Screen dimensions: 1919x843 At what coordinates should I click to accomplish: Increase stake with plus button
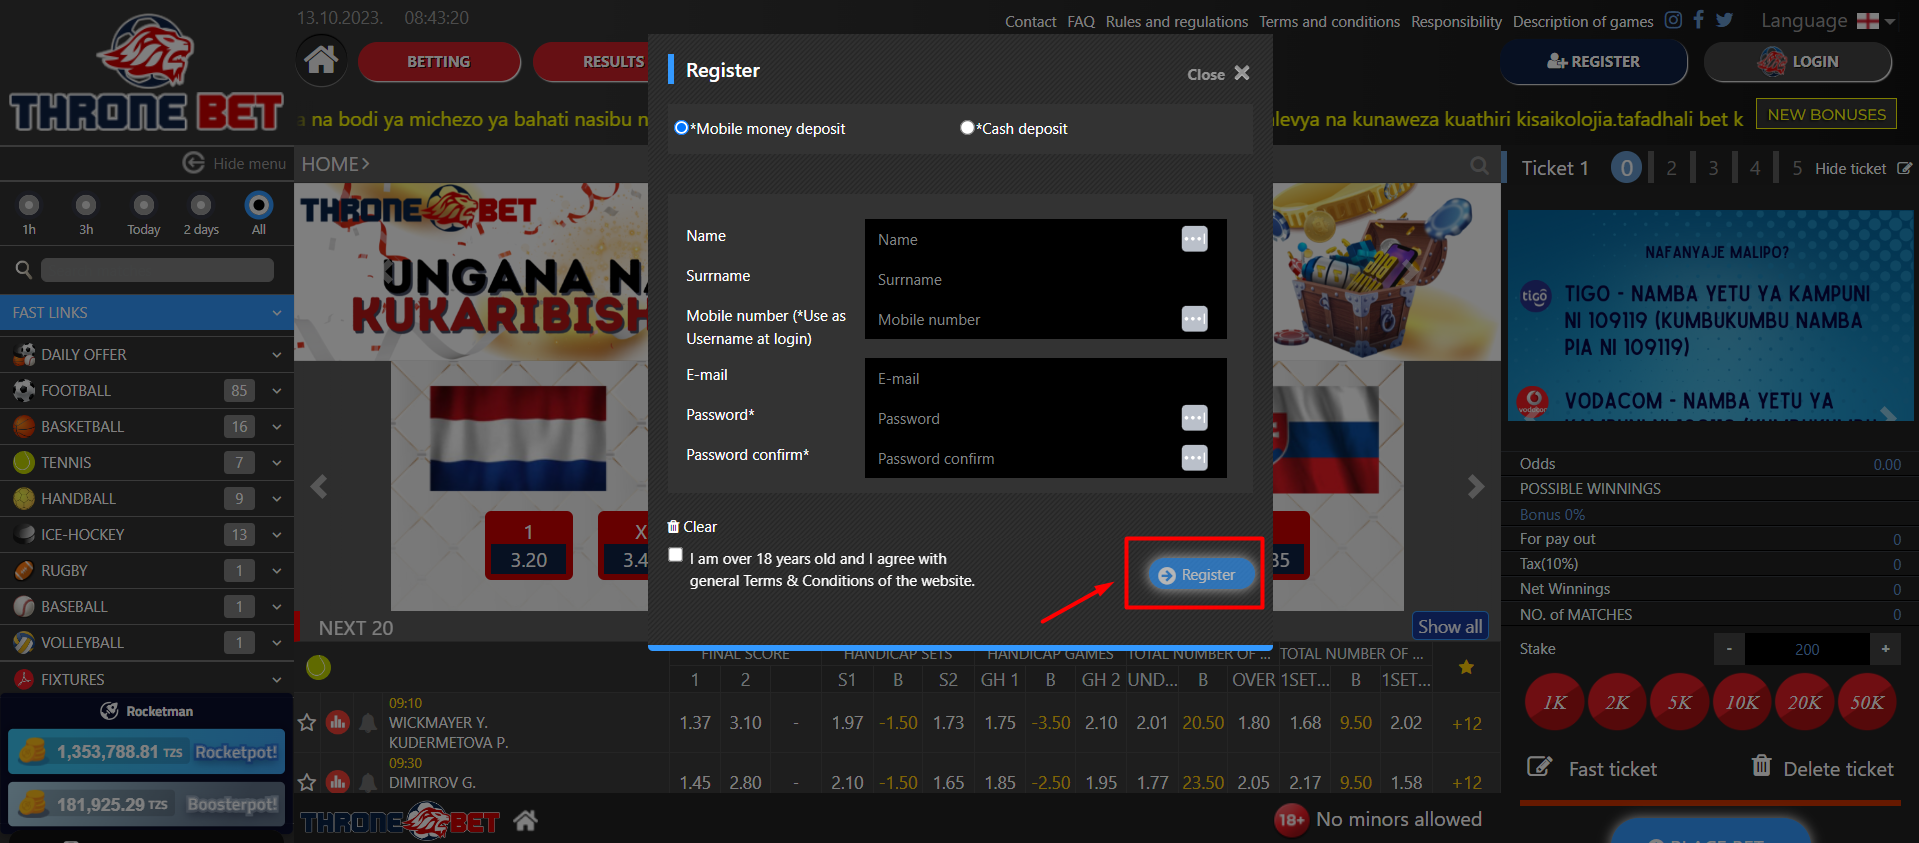click(x=1885, y=649)
